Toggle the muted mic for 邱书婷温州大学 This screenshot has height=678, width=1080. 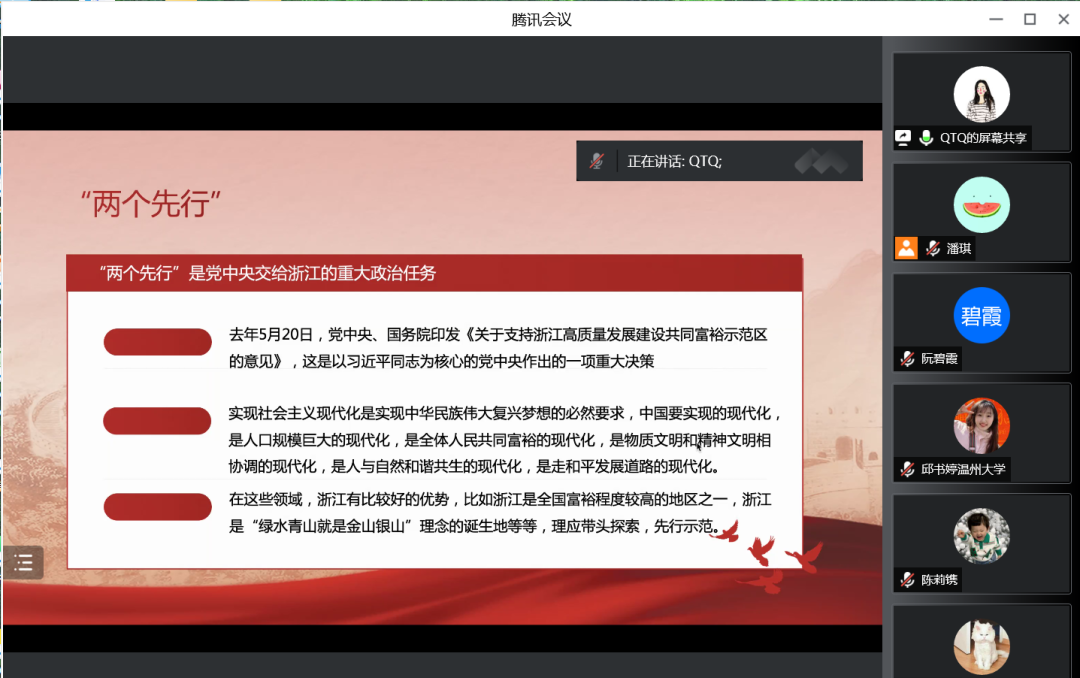point(907,469)
